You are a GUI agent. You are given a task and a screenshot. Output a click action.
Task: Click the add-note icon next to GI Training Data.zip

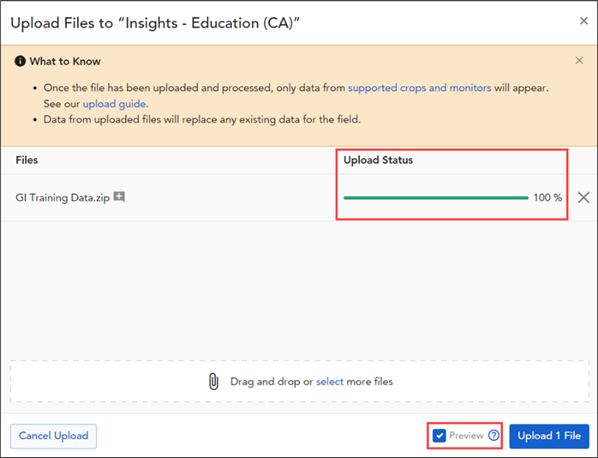119,197
